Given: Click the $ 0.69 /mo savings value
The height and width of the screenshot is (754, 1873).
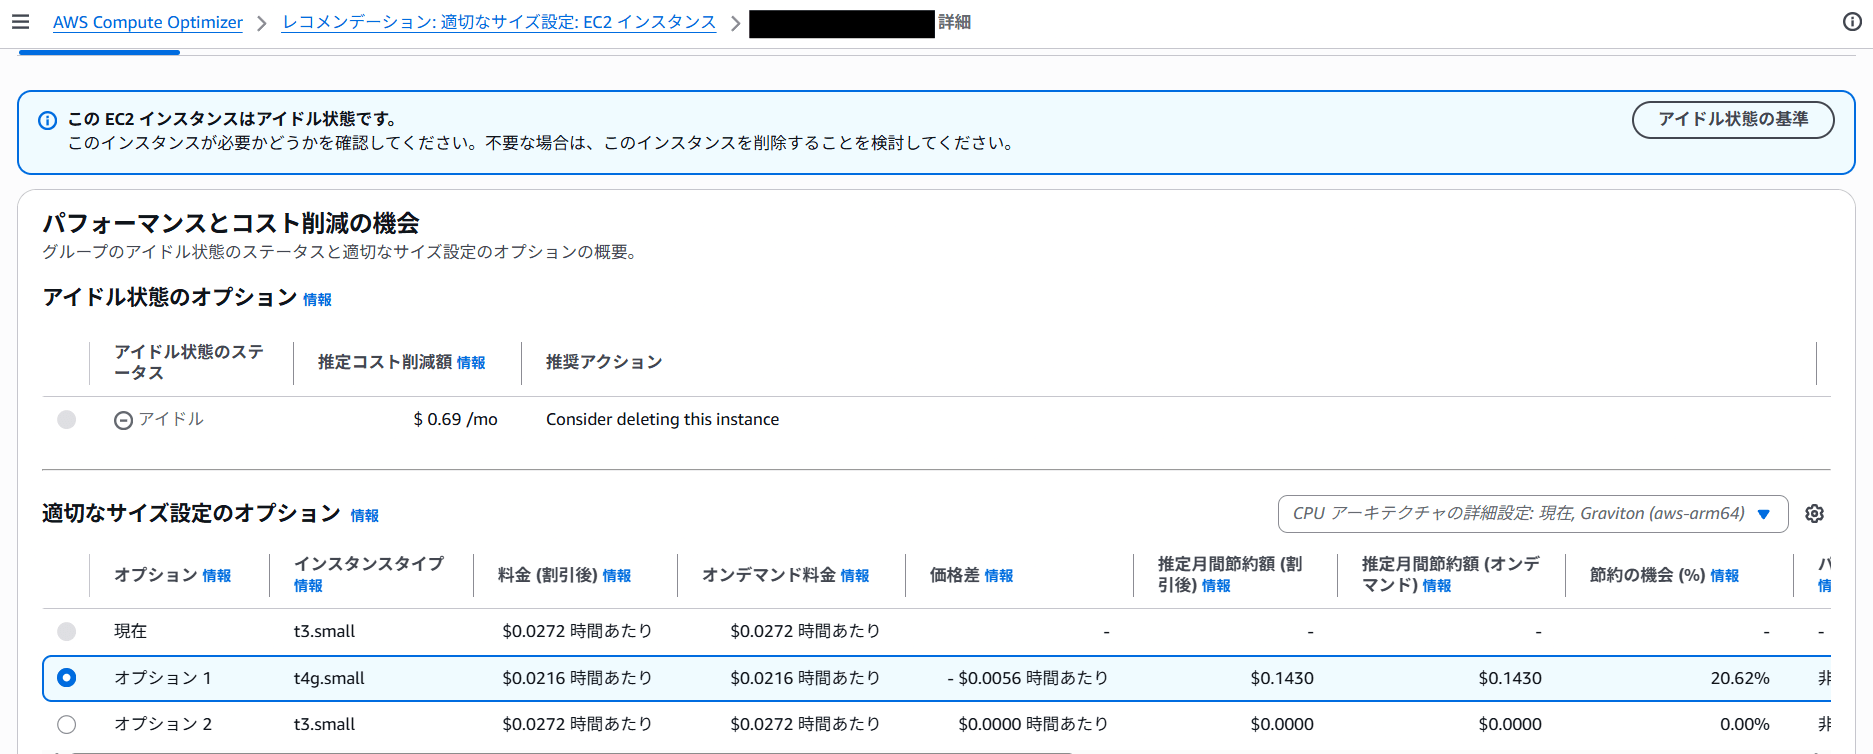Looking at the screenshot, I should [x=455, y=419].
